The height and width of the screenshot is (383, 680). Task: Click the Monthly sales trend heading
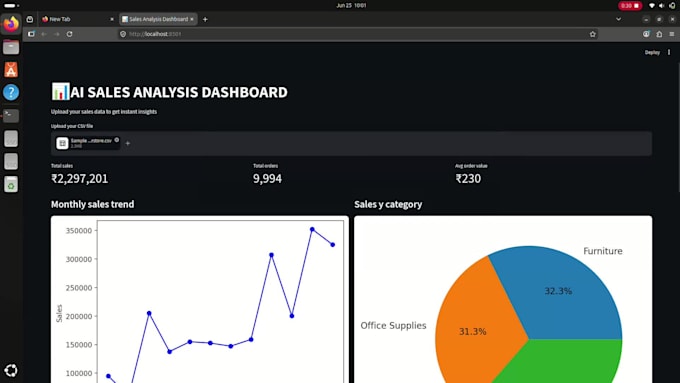(92, 204)
